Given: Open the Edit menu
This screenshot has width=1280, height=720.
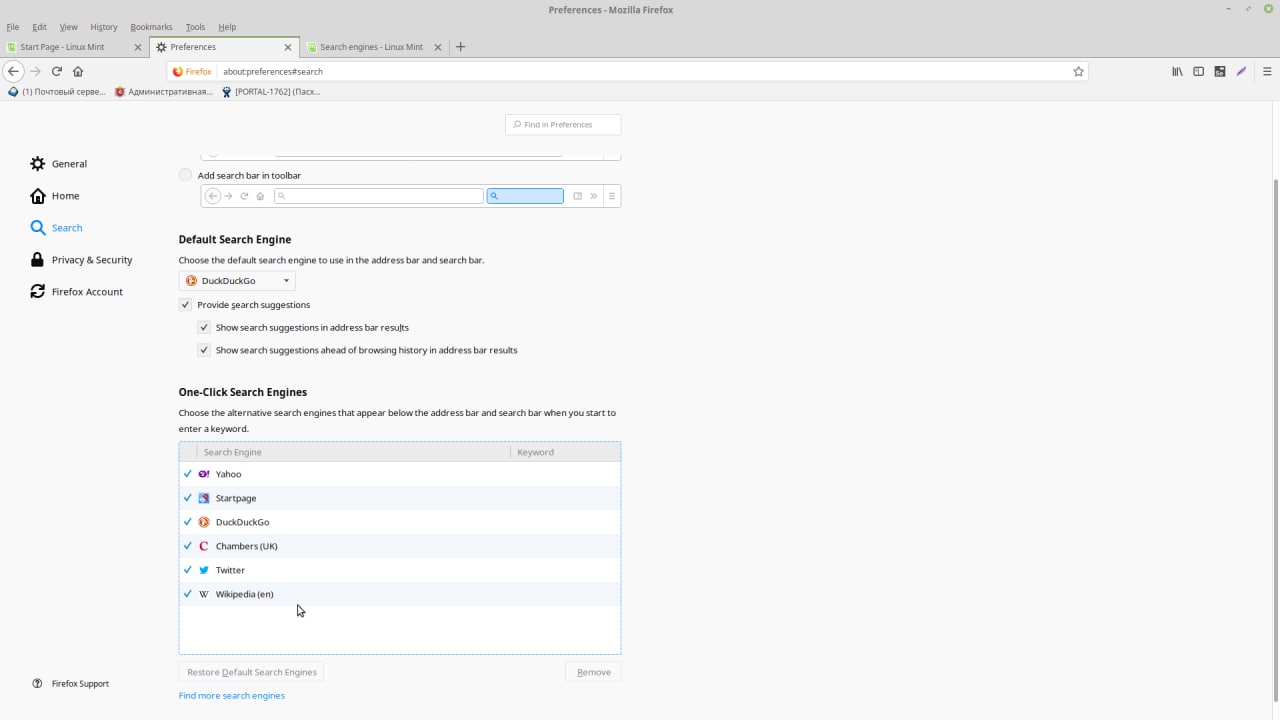Looking at the screenshot, I should pyautogui.click(x=39, y=27).
